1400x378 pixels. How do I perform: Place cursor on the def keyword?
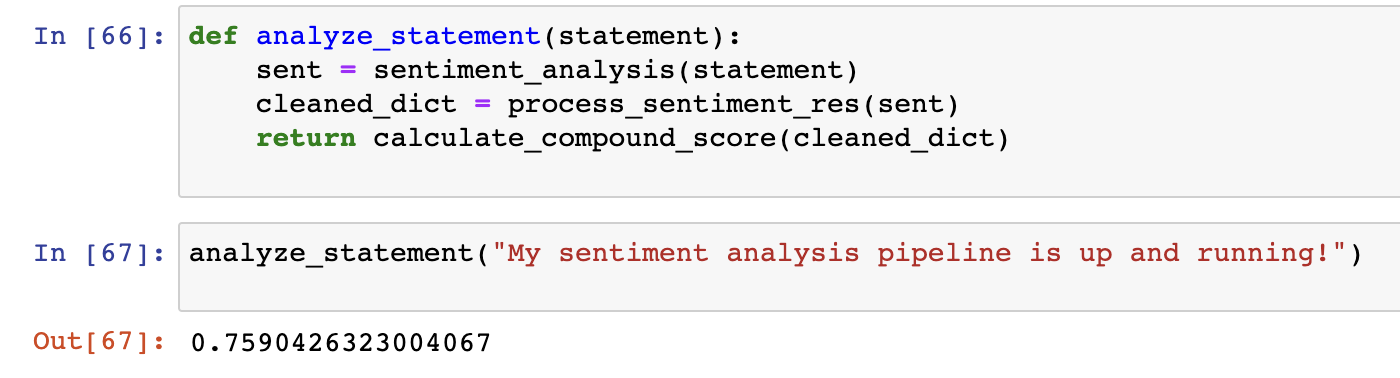pos(214,37)
